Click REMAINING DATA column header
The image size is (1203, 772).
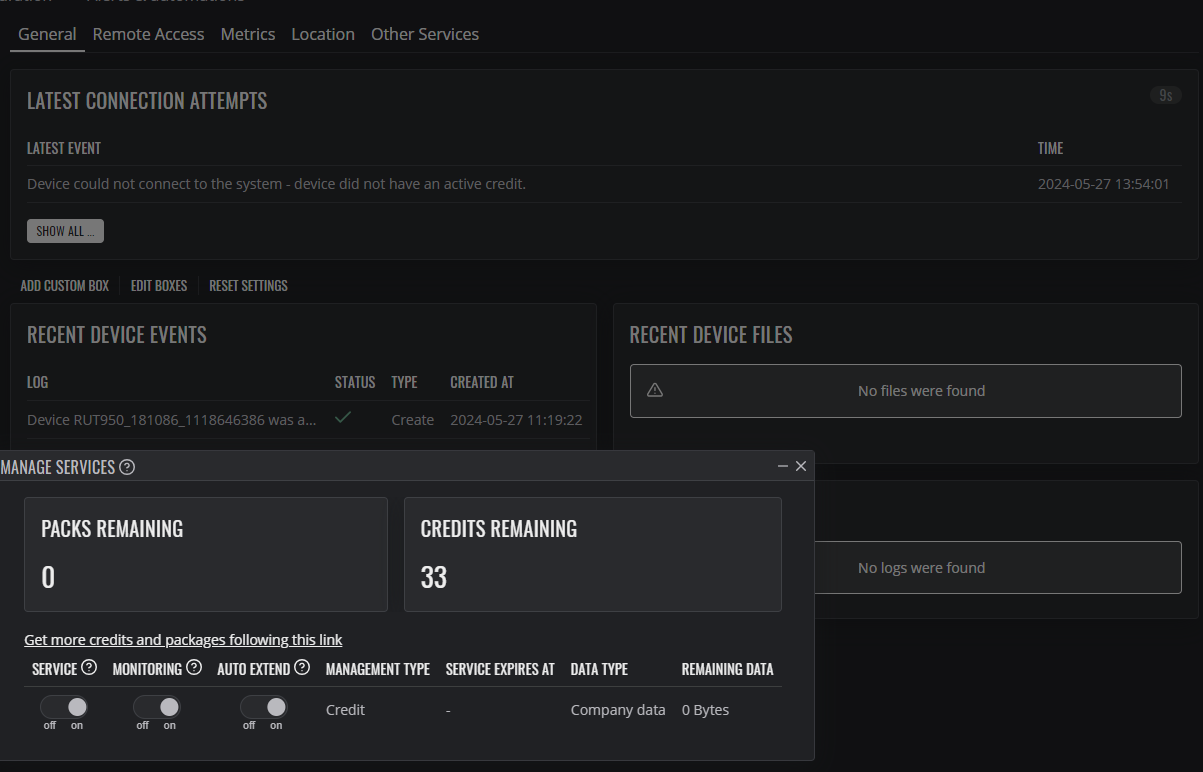[x=727, y=669]
